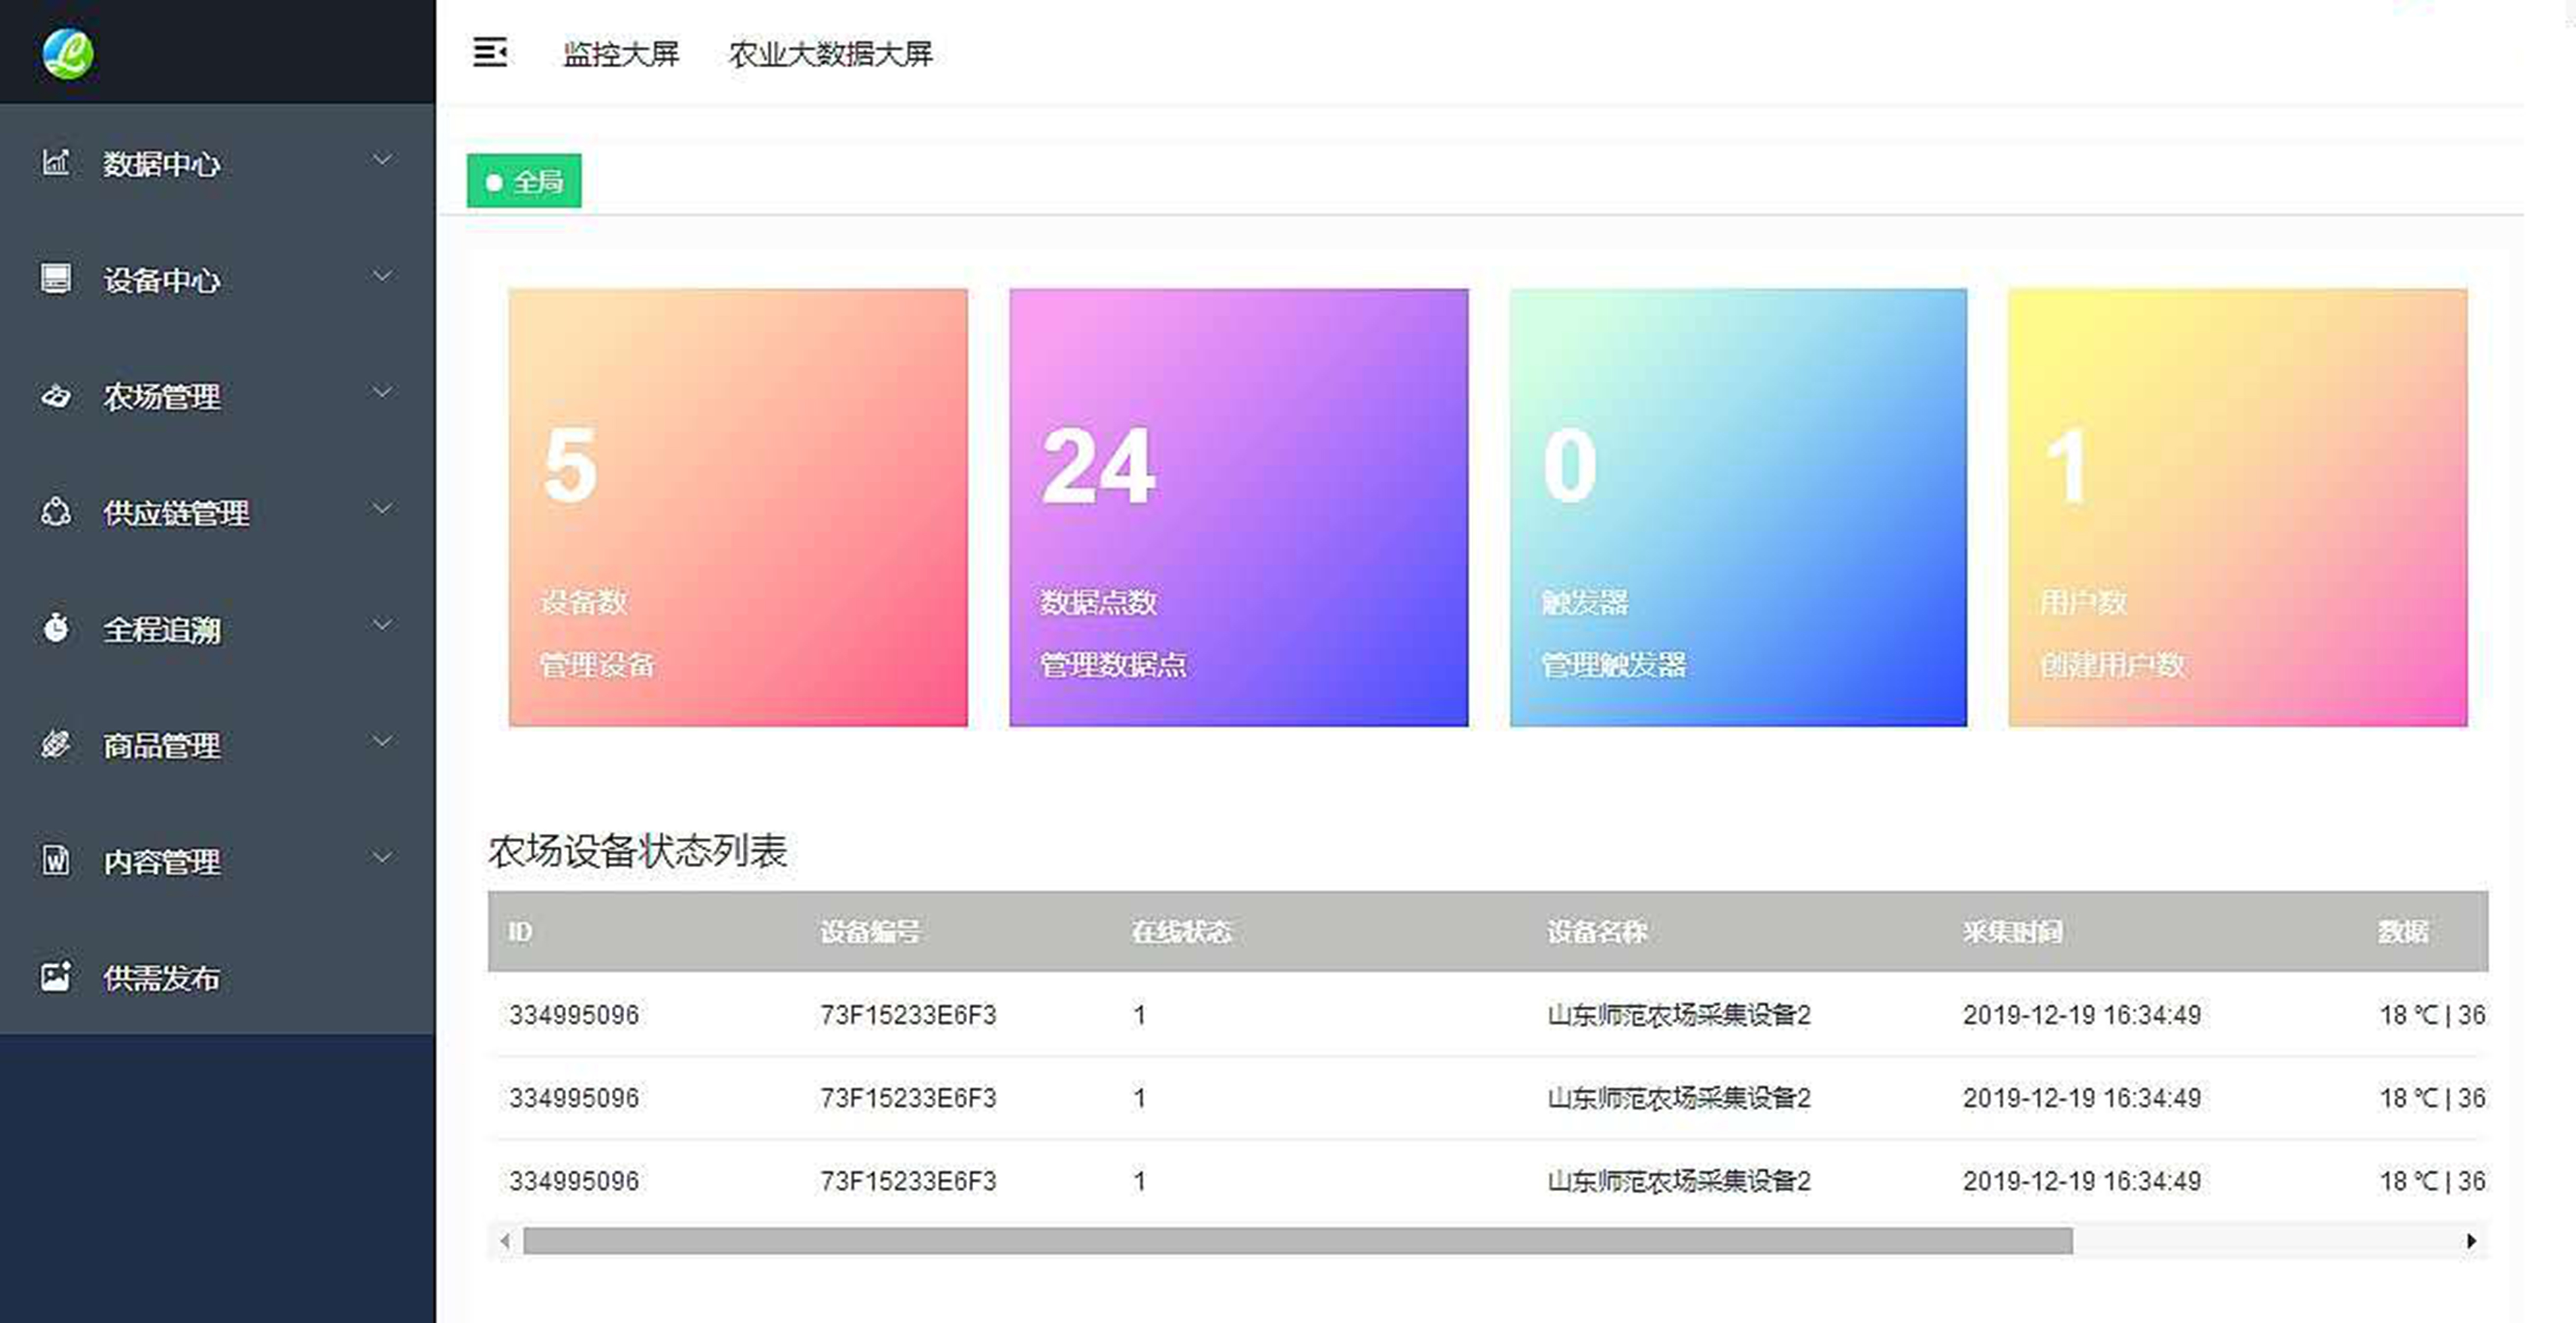Click the 设备中心 monitor icon

tap(56, 278)
